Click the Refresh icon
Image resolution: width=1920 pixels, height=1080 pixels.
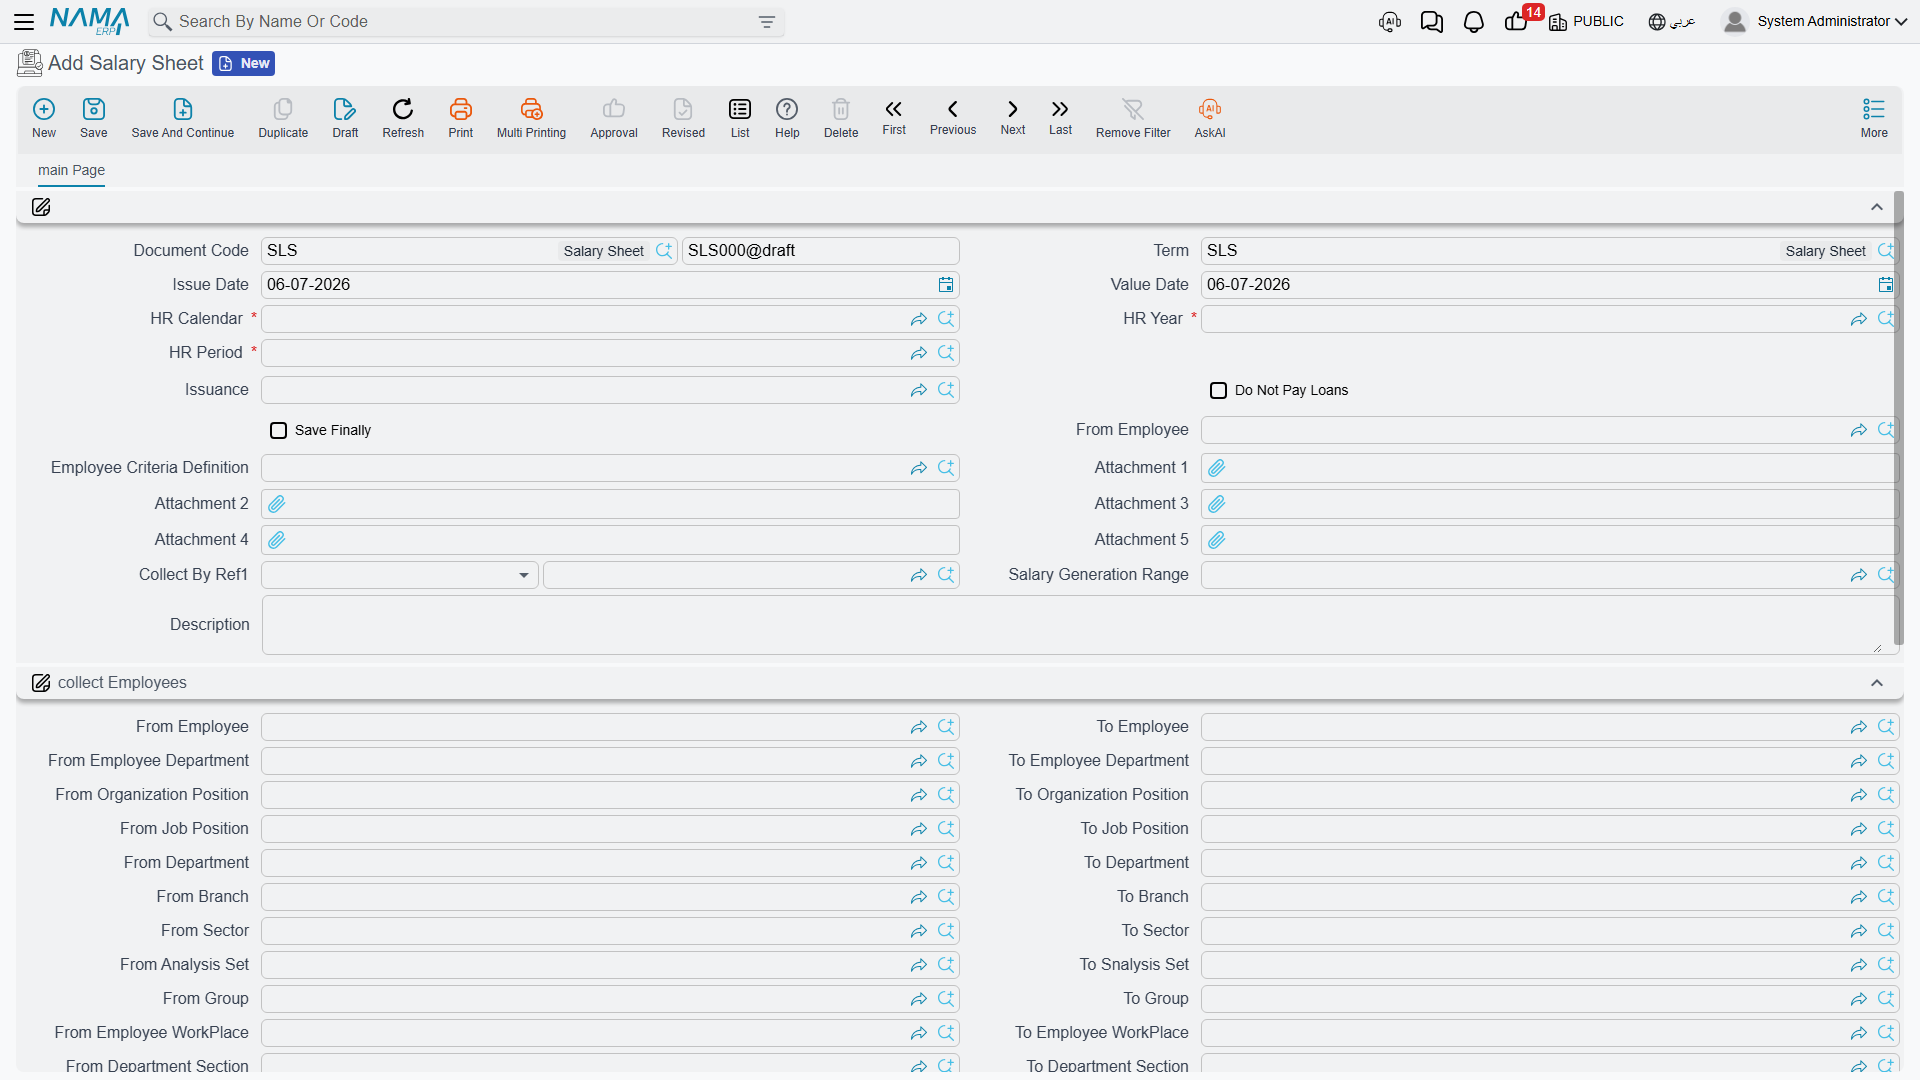coord(403,109)
